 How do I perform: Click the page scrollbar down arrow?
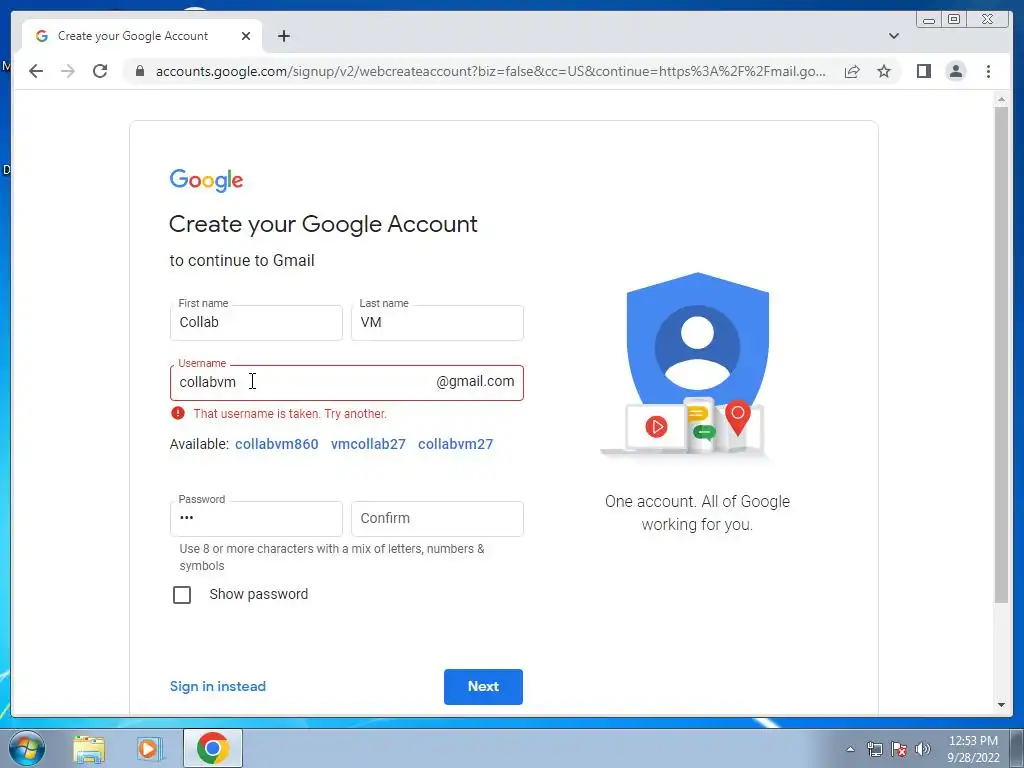pos(1001,705)
